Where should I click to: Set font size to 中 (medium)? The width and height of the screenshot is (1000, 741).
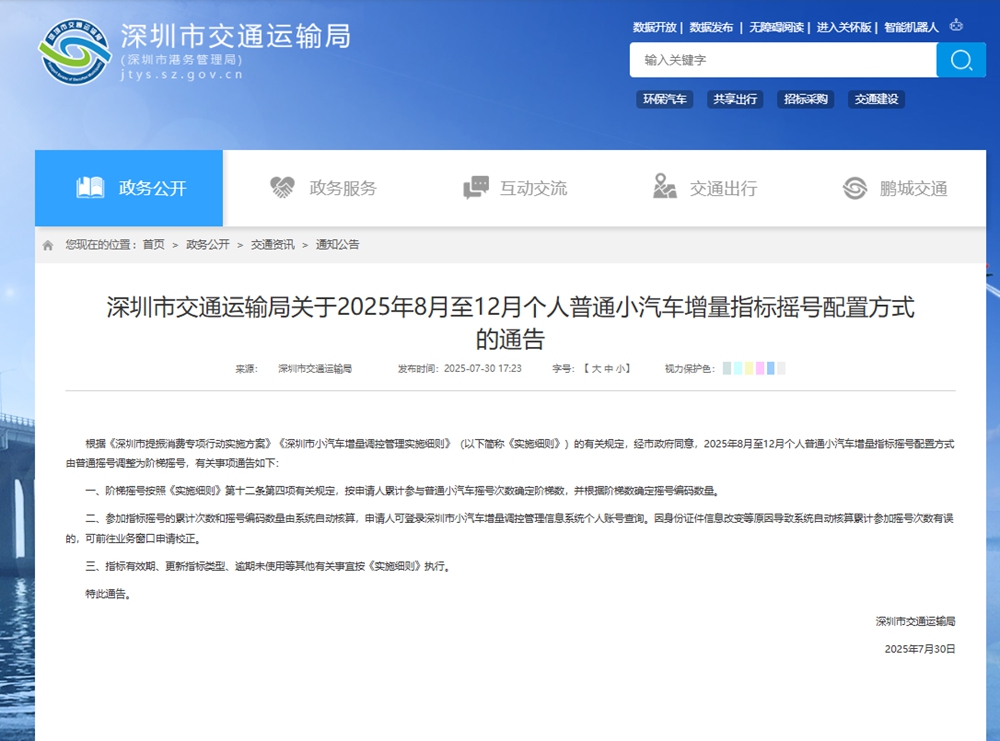609,369
